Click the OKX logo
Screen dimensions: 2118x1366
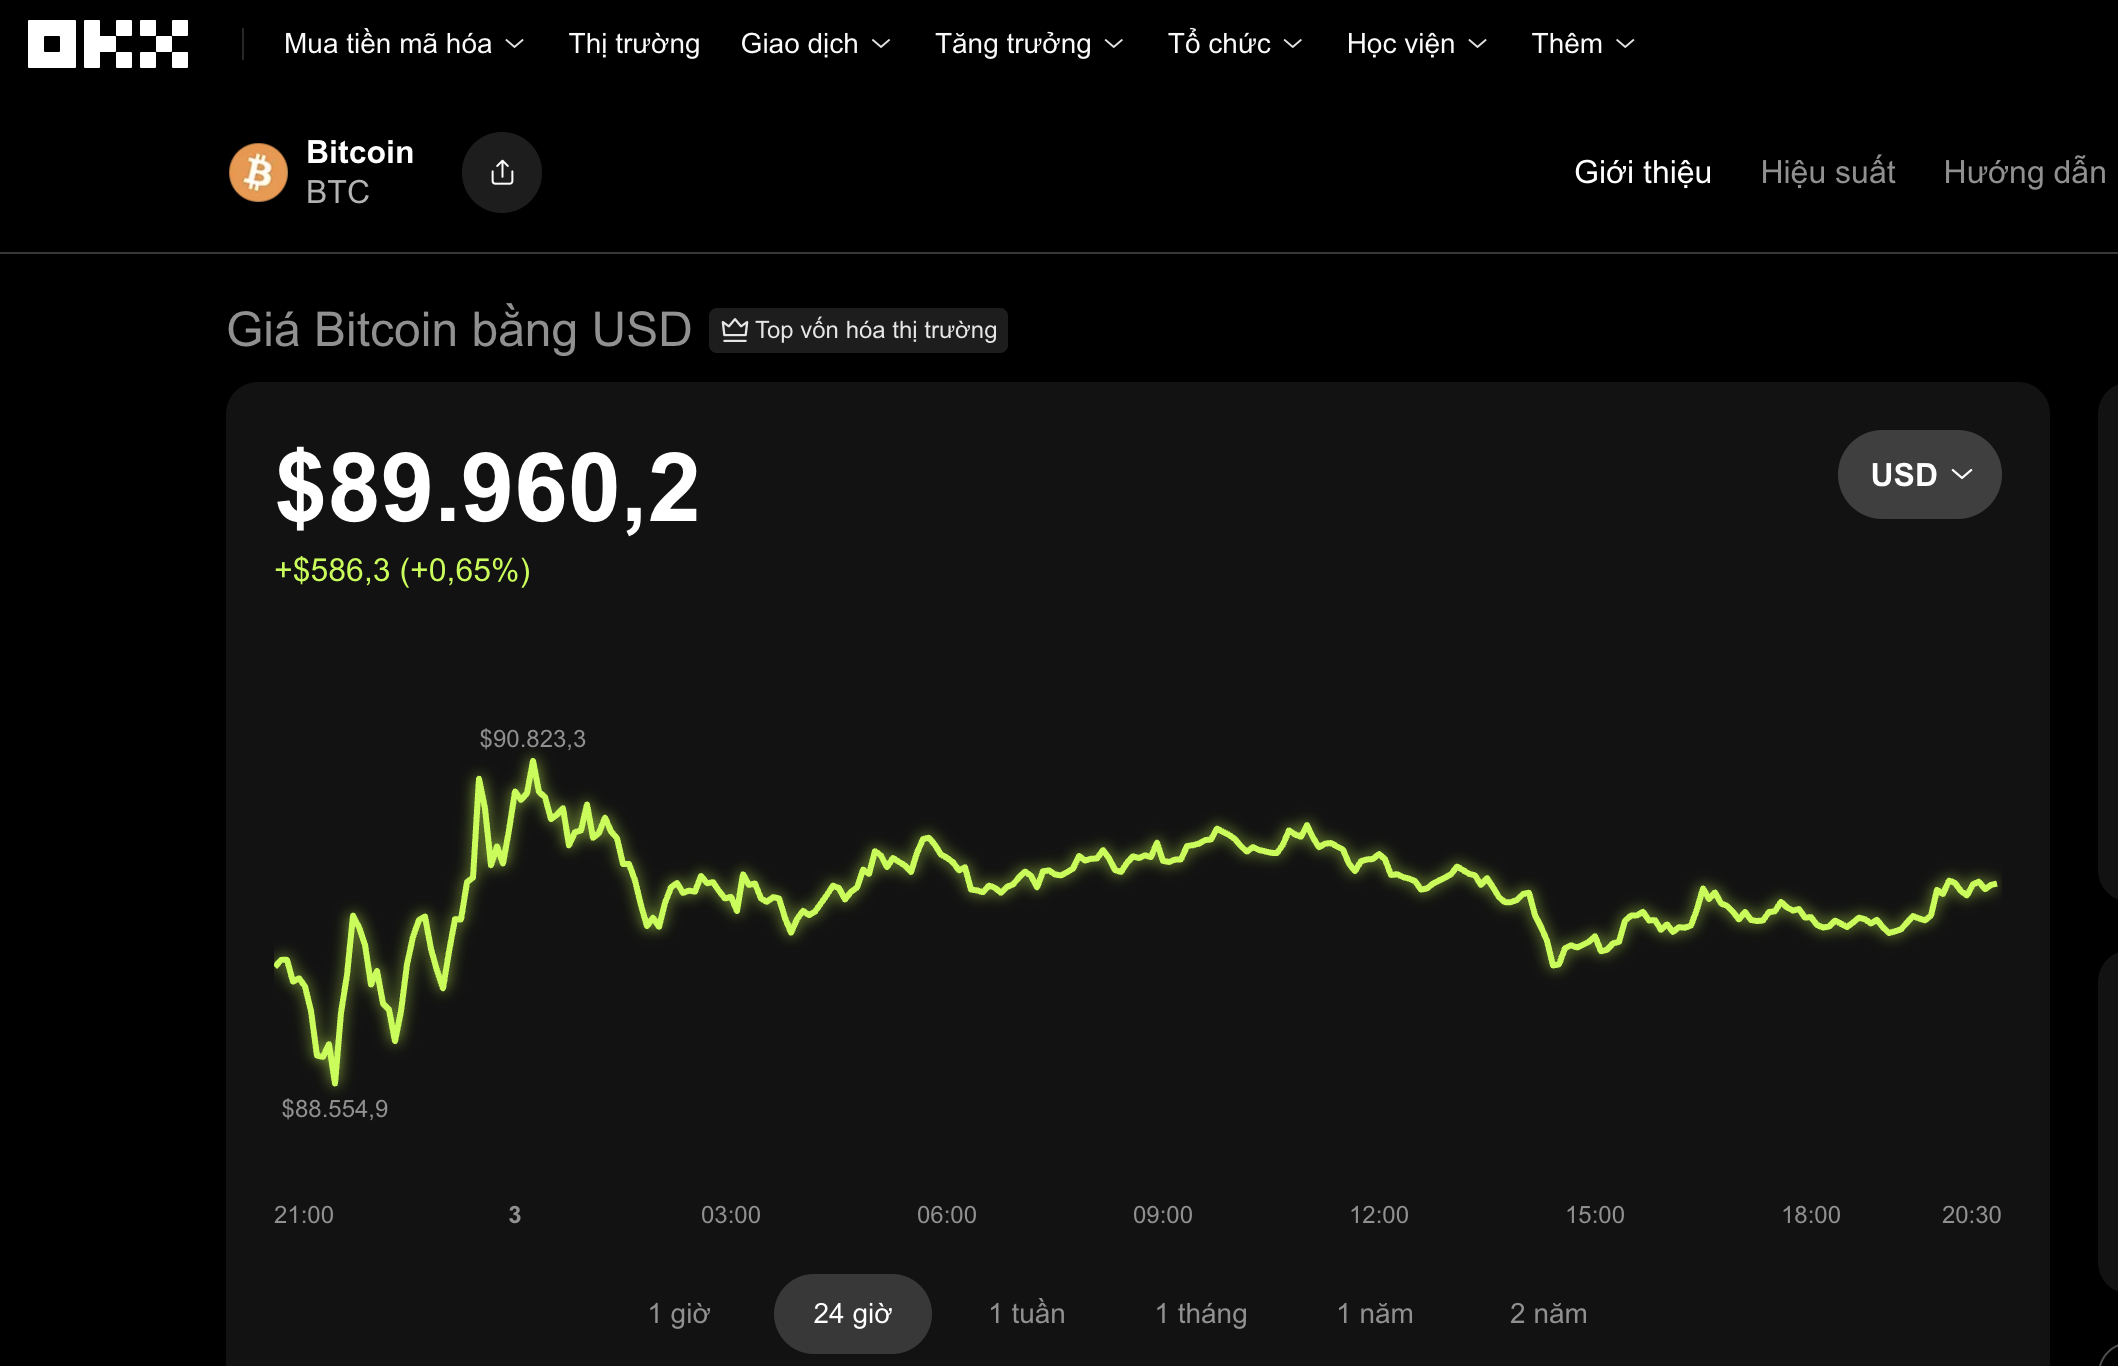pyautogui.click(x=107, y=42)
